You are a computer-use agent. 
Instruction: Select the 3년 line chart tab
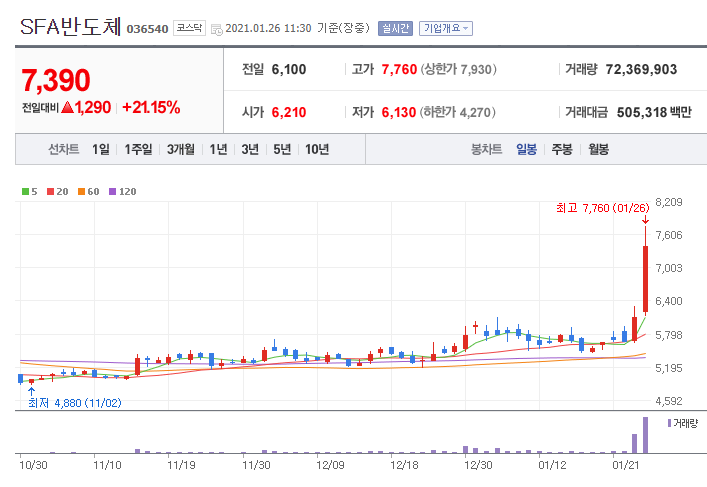(x=250, y=149)
